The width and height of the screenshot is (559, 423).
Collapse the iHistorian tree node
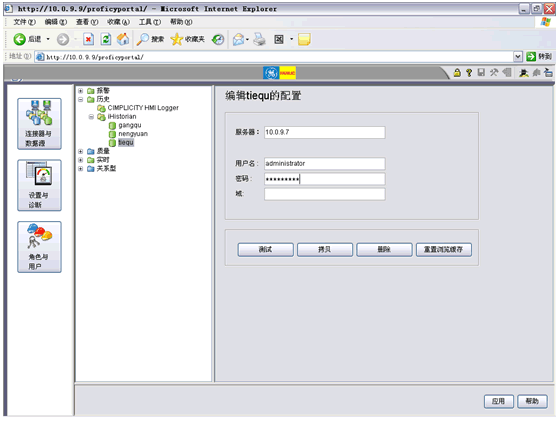(91, 117)
